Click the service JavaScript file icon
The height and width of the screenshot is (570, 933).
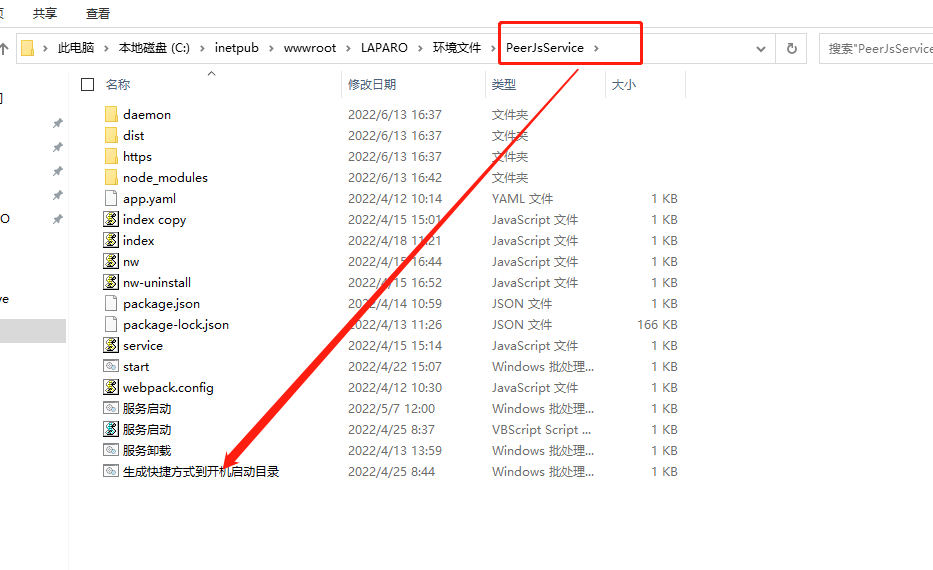[111, 345]
